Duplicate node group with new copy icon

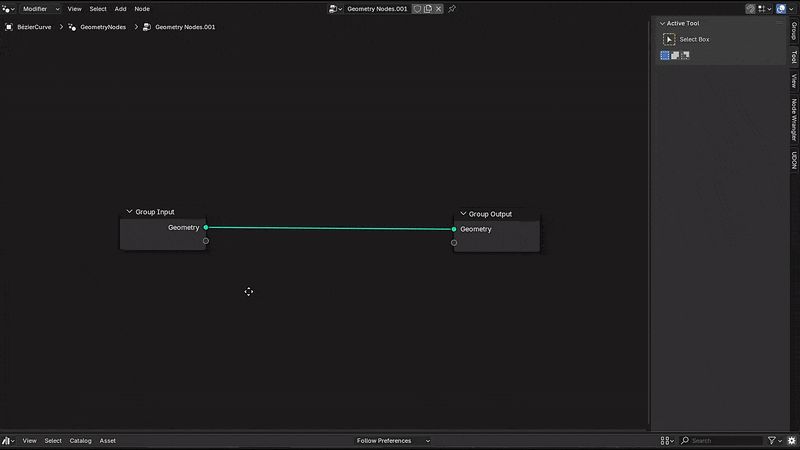[x=428, y=9]
